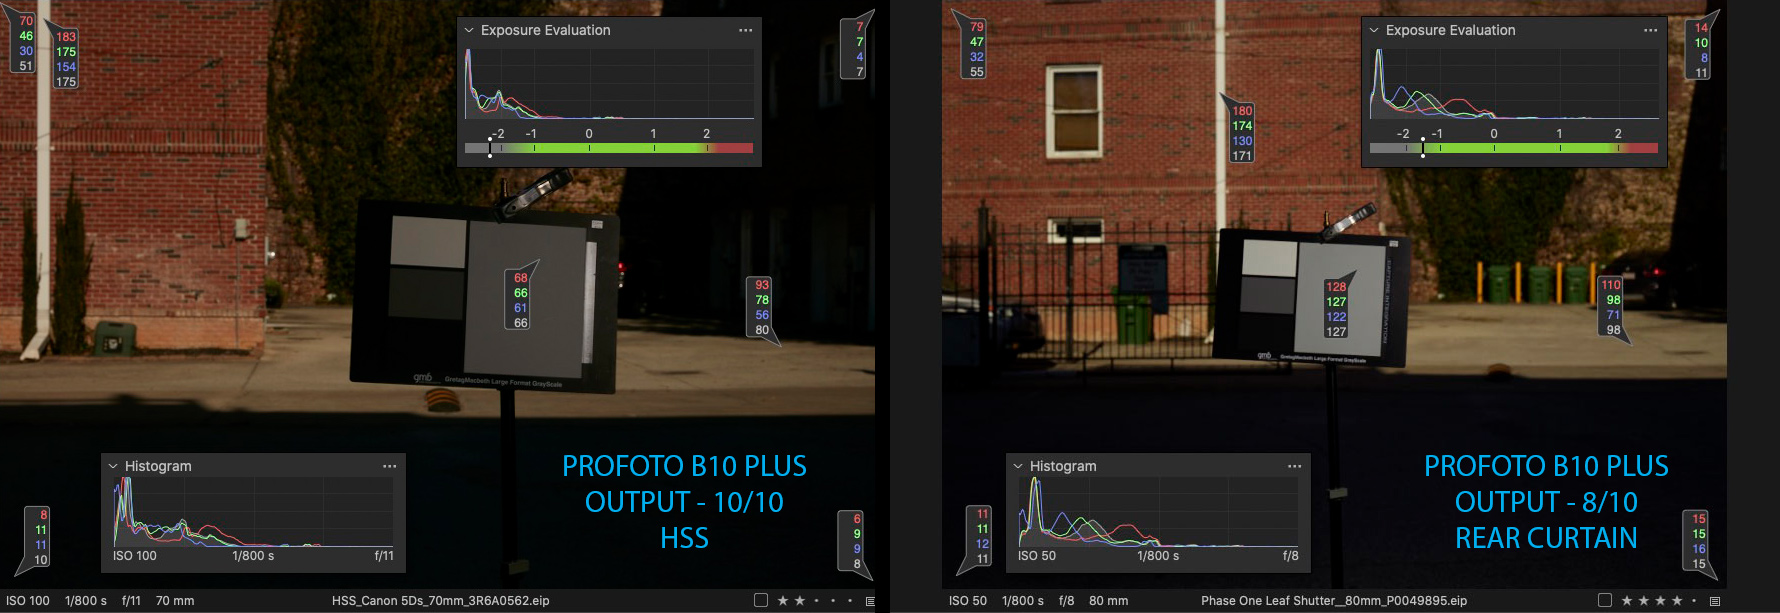Select the color readout showing 70 46 30 51
Image resolution: width=1780 pixels, height=613 pixels.
click(x=25, y=43)
